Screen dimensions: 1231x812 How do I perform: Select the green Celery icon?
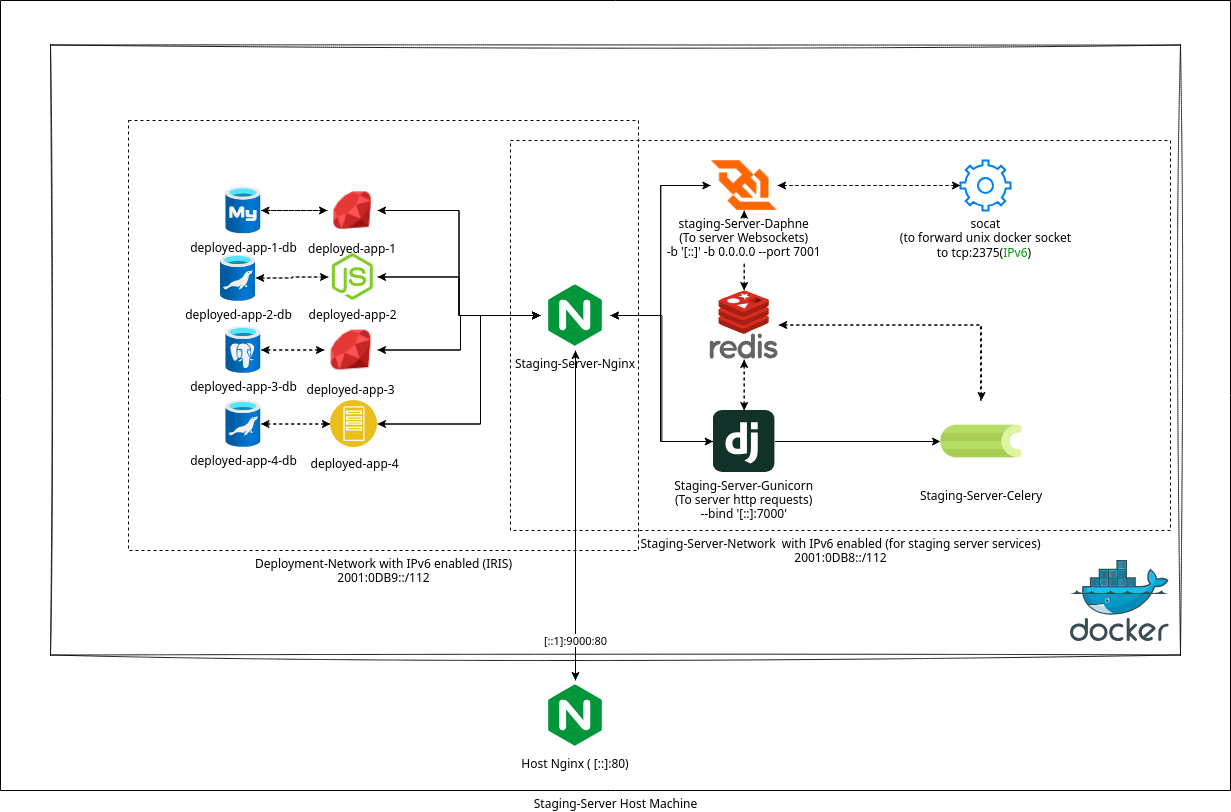tap(981, 441)
